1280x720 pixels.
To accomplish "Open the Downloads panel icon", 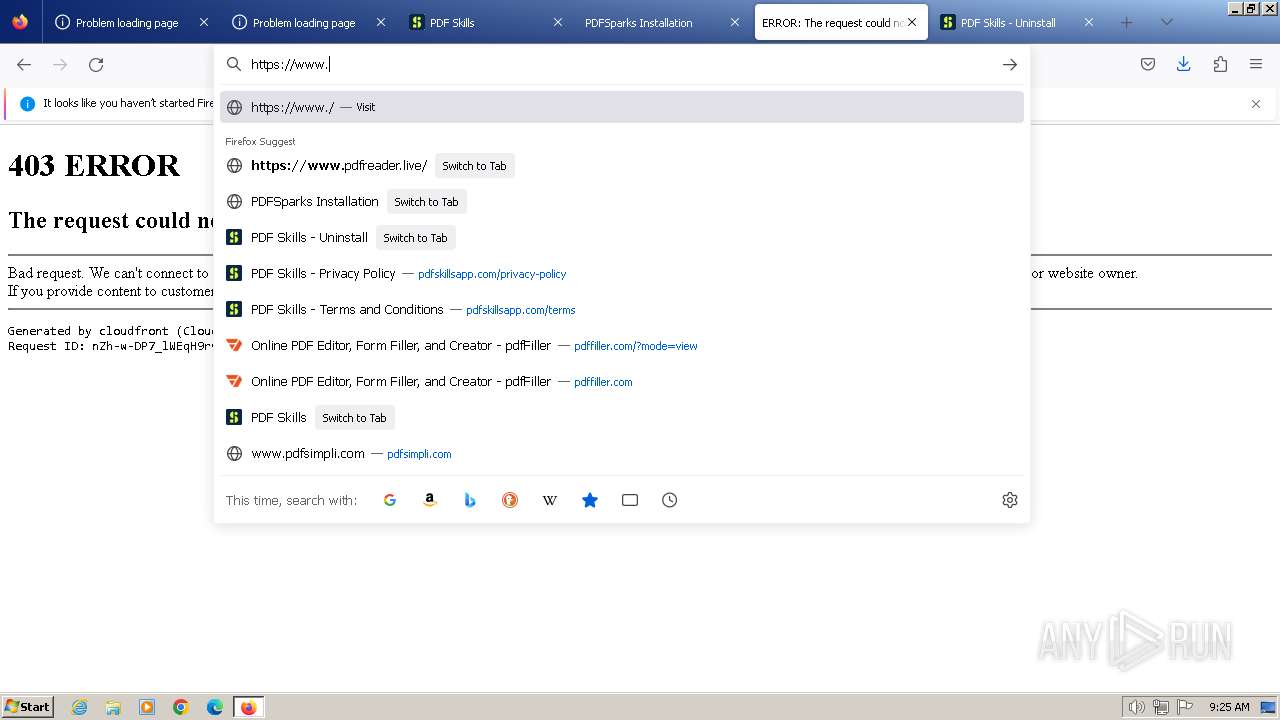I will pyautogui.click(x=1184, y=65).
